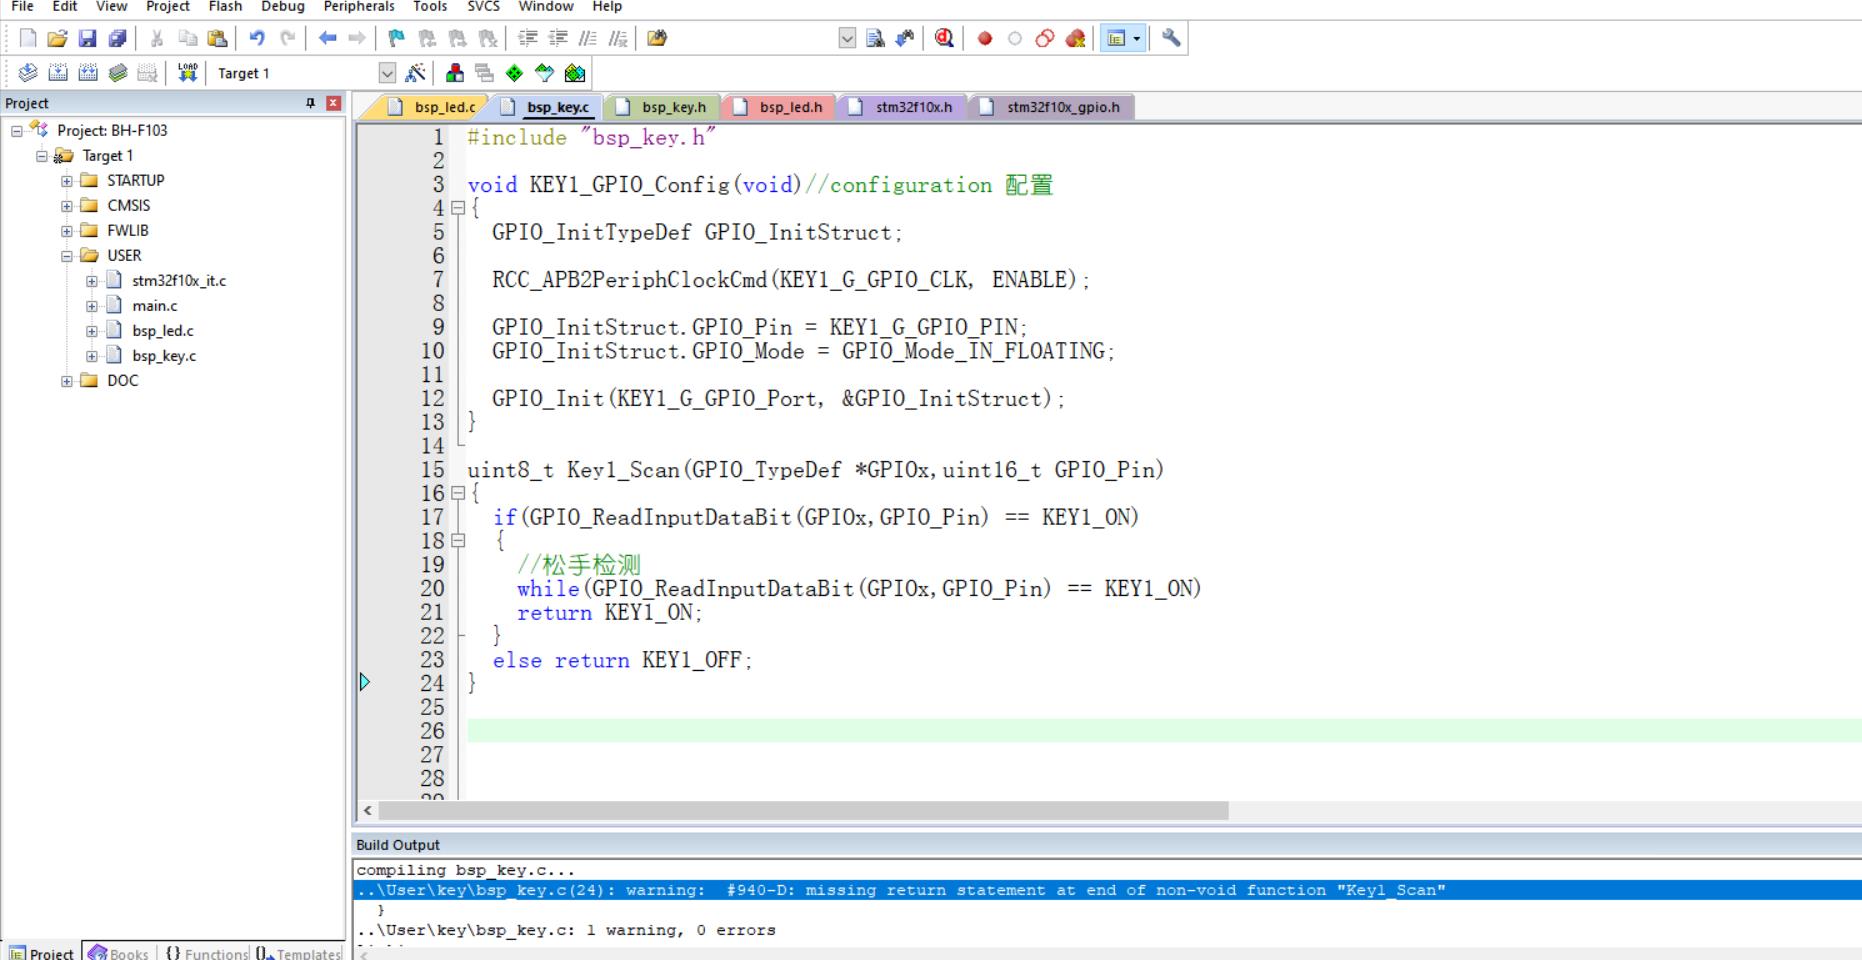
Task: Expand the STARTUP folder
Action: point(67,181)
